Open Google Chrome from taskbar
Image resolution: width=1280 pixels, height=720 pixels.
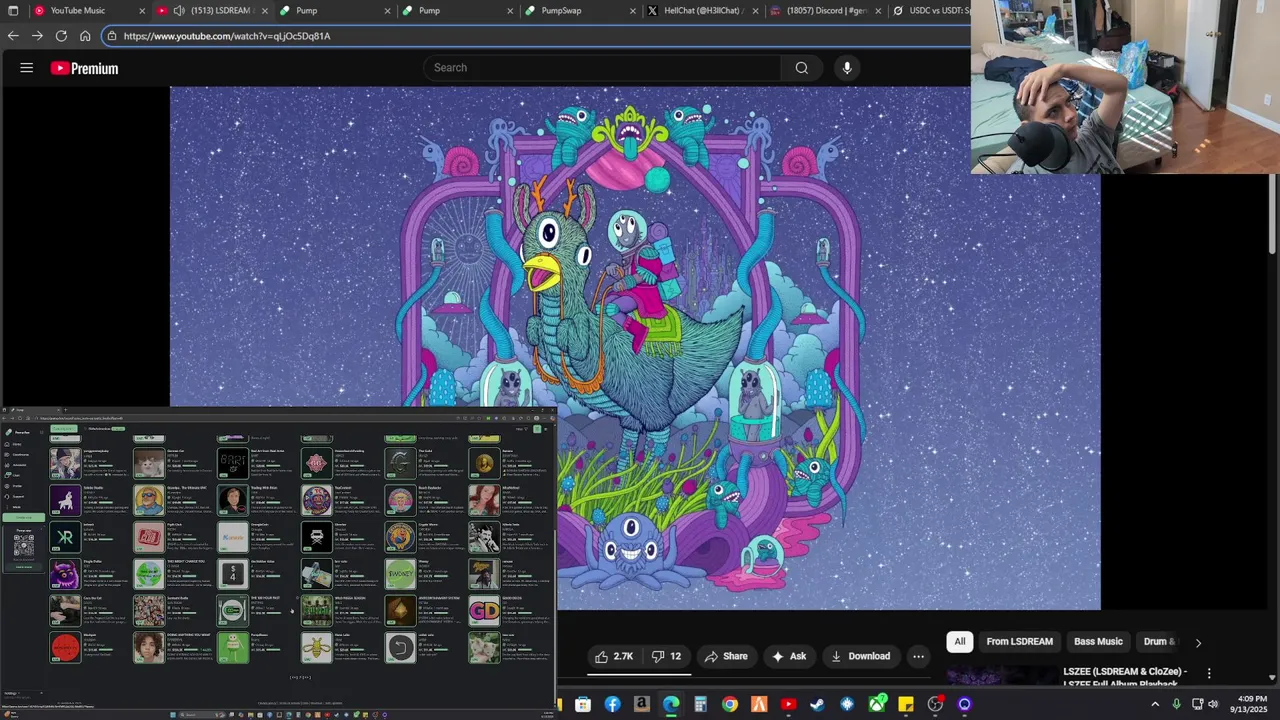click(730, 704)
